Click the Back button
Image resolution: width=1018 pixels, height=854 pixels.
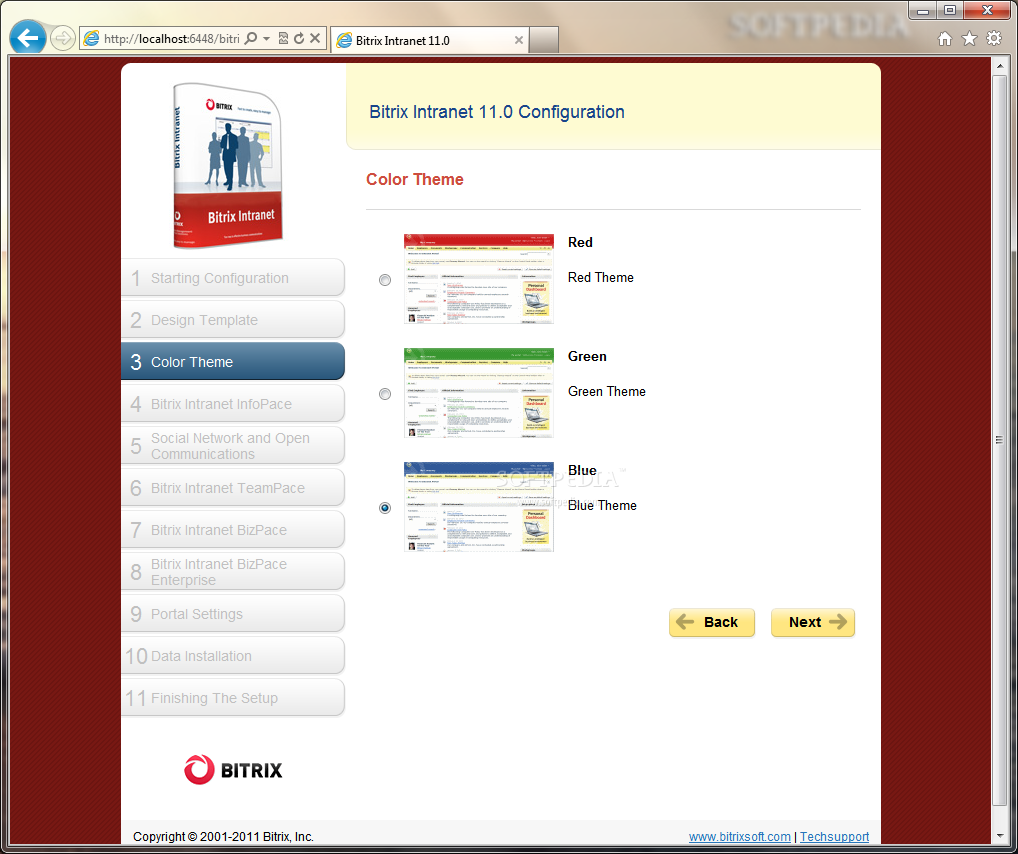click(x=712, y=622)
